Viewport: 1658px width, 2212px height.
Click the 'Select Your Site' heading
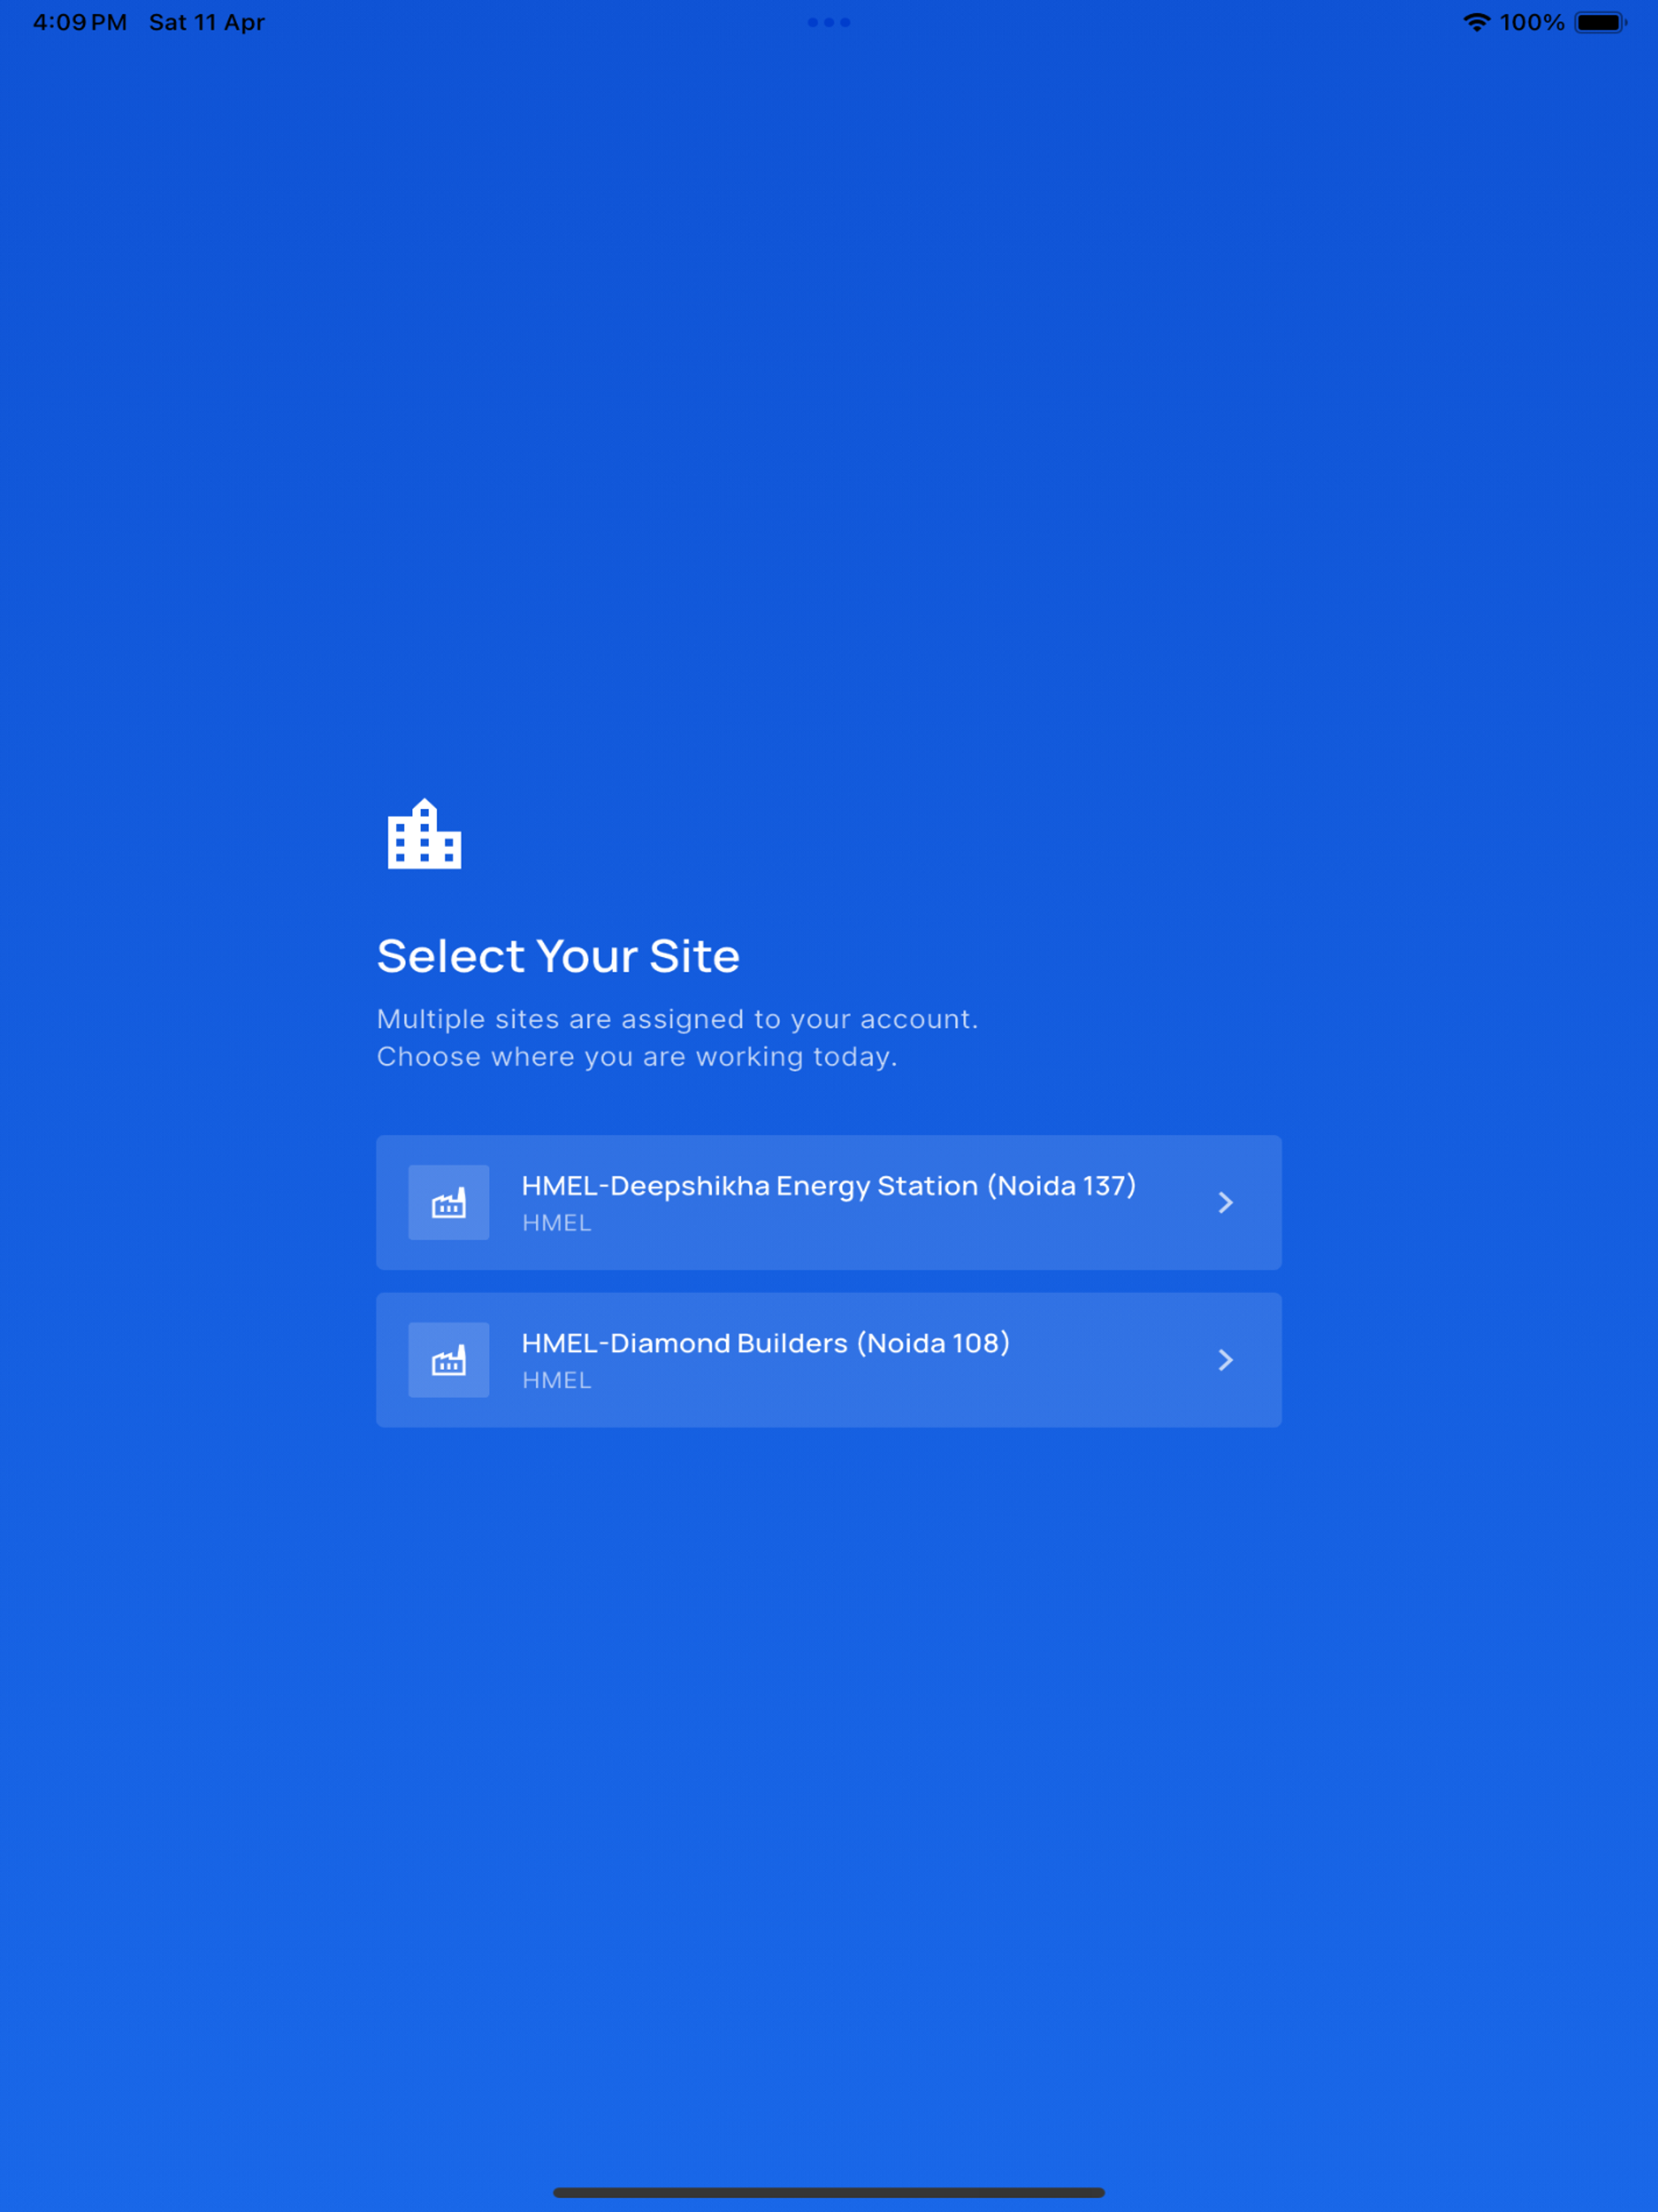(x=558, y=956)
